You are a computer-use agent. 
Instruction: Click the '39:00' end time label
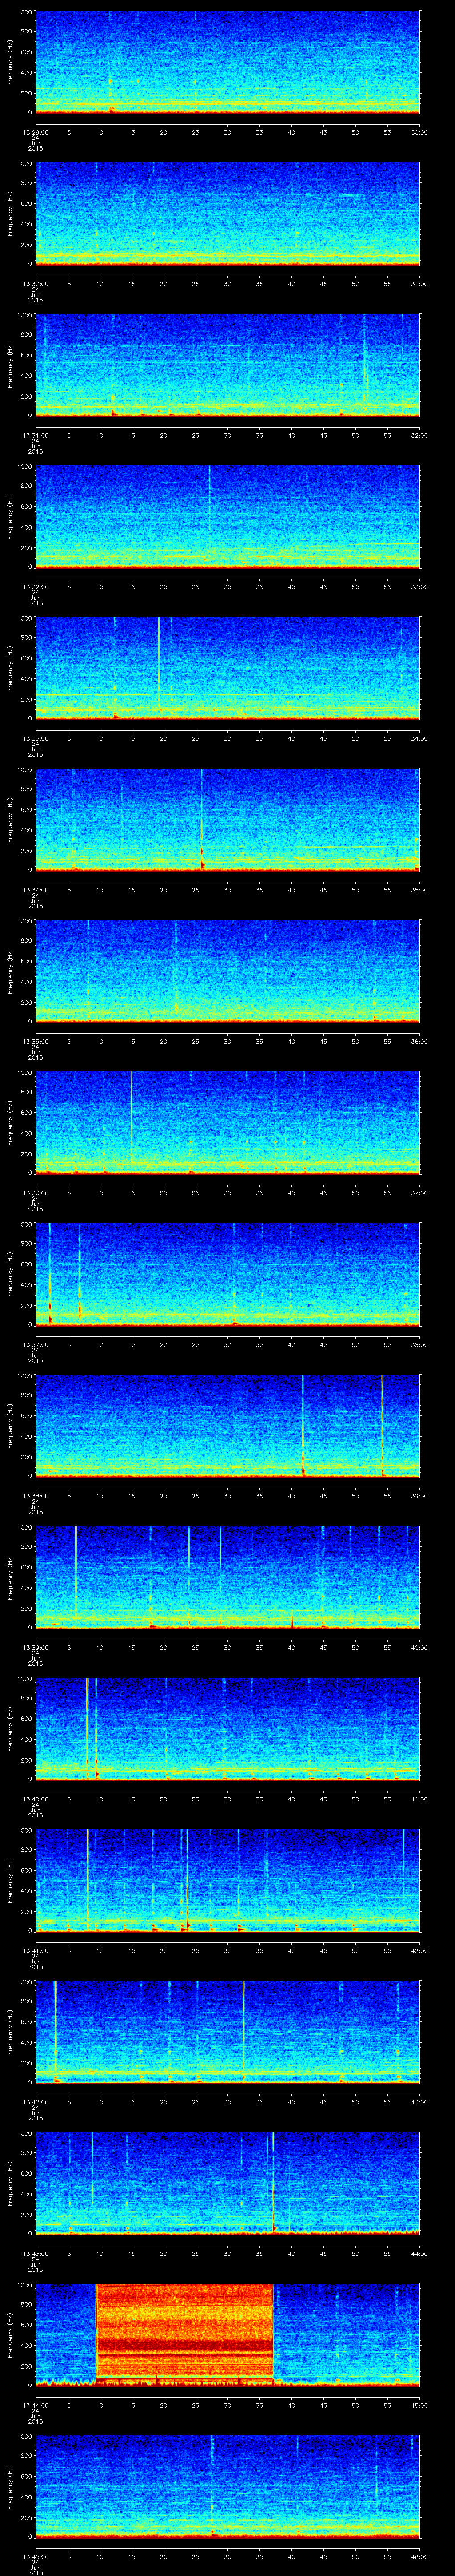click(x=419, y=1495)
